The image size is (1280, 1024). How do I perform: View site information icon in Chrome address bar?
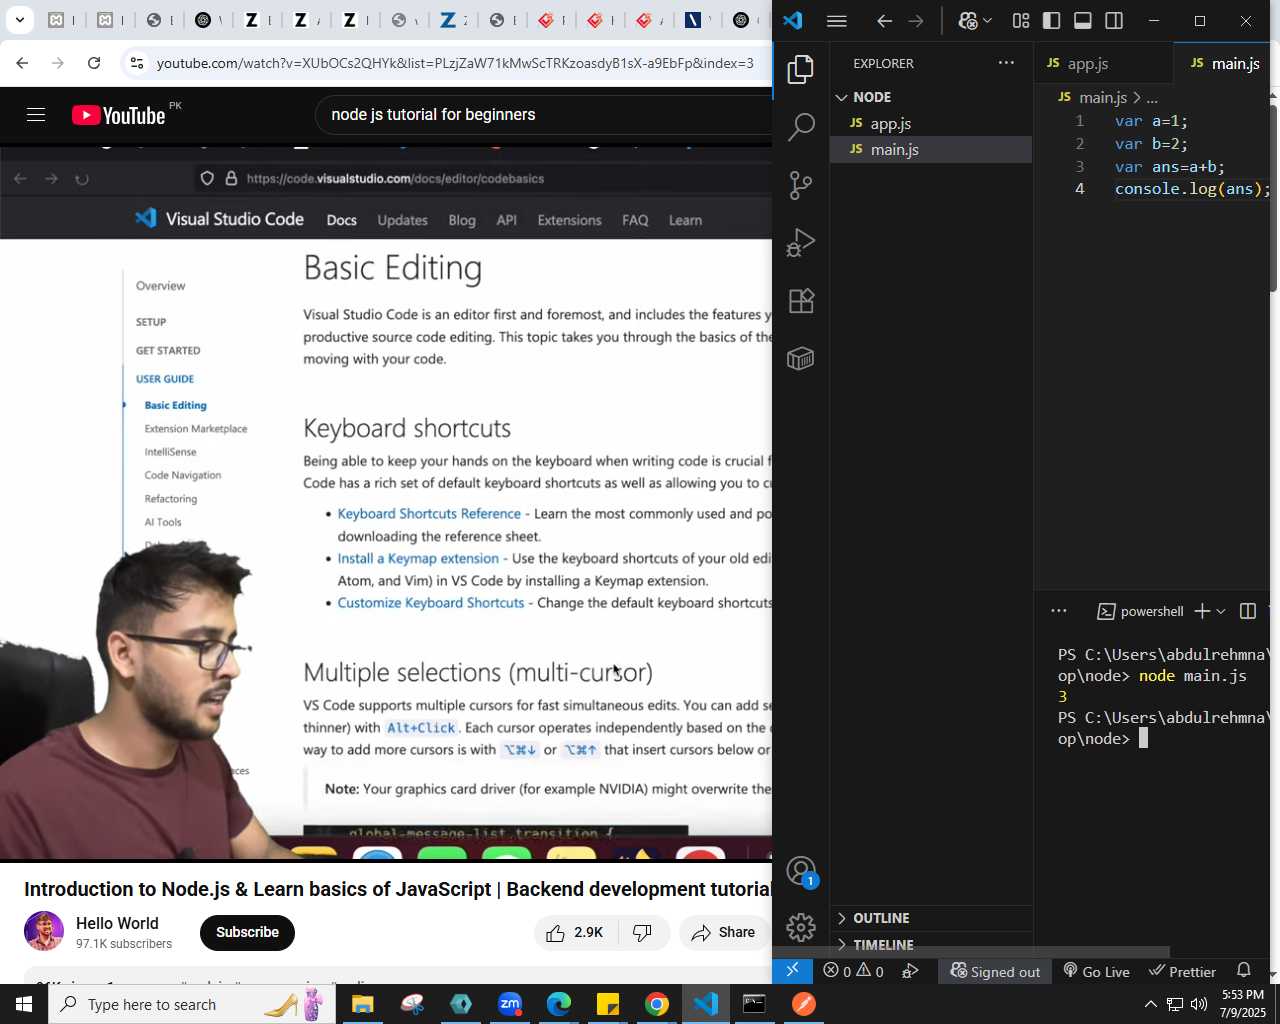(x=137, y=63)
